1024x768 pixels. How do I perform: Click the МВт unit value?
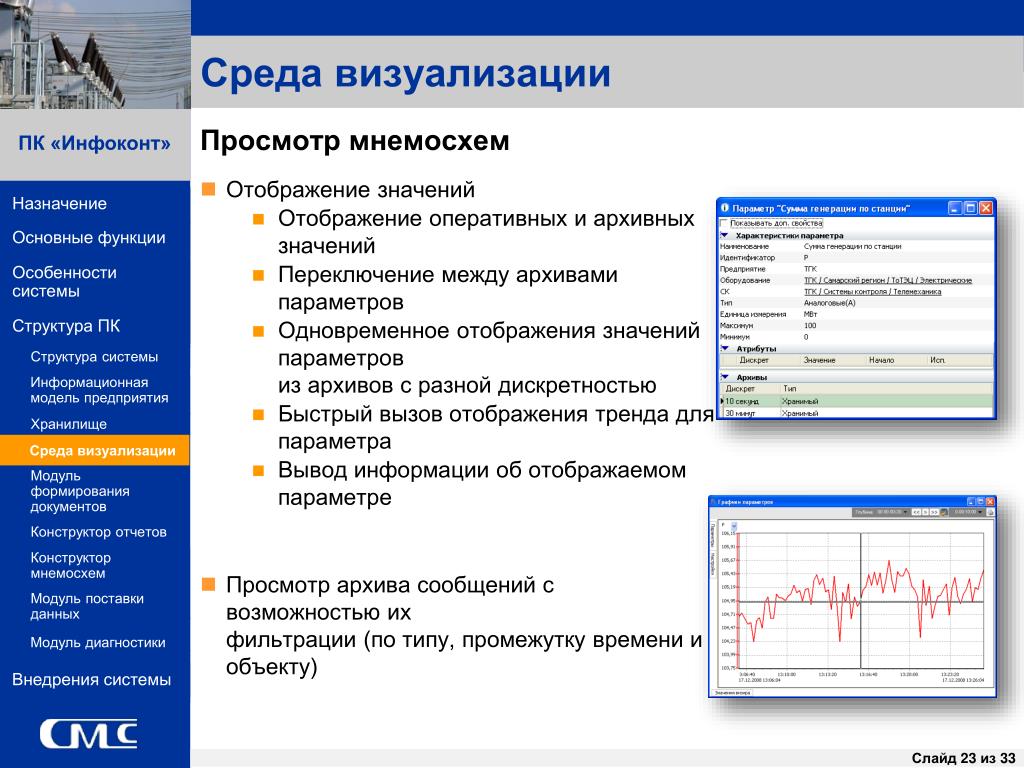pos(810,314)
